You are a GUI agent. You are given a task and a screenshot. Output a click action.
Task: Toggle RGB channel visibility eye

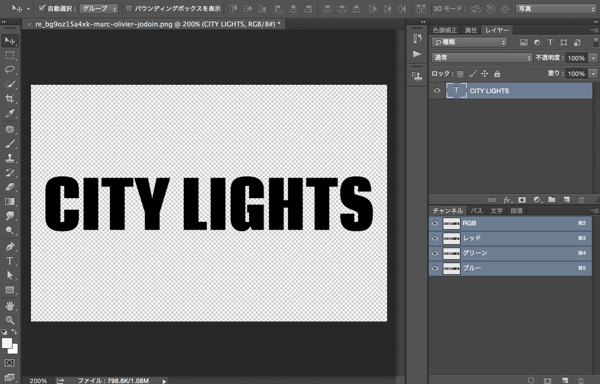pyautogui.click(x=435, y=223)
